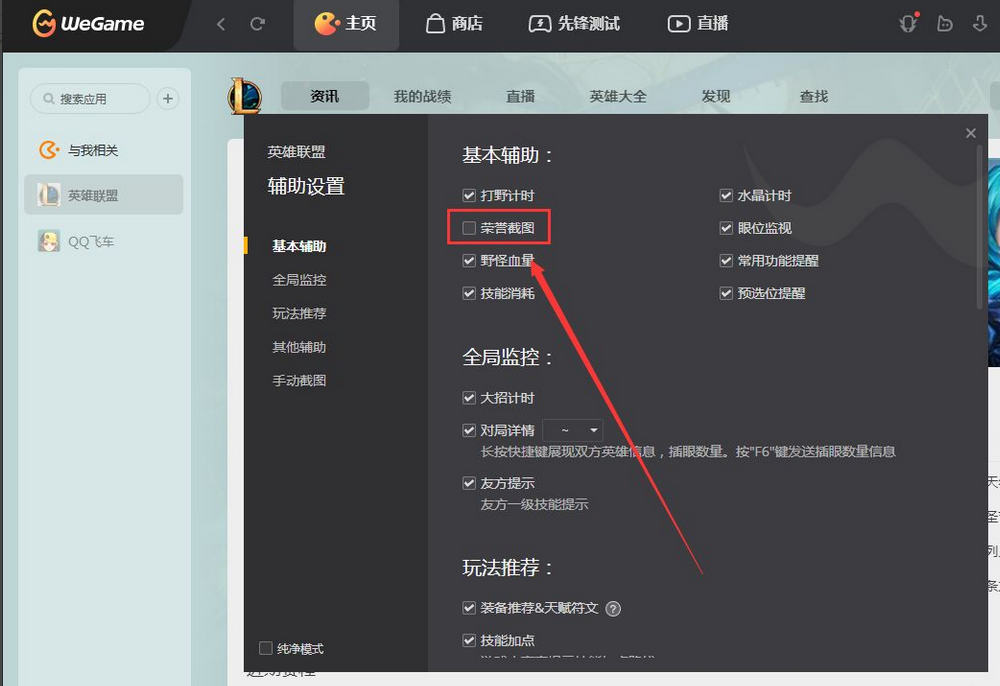
Task: Select 英雄联盟 in the sidebar
Action: coord(103,195)
